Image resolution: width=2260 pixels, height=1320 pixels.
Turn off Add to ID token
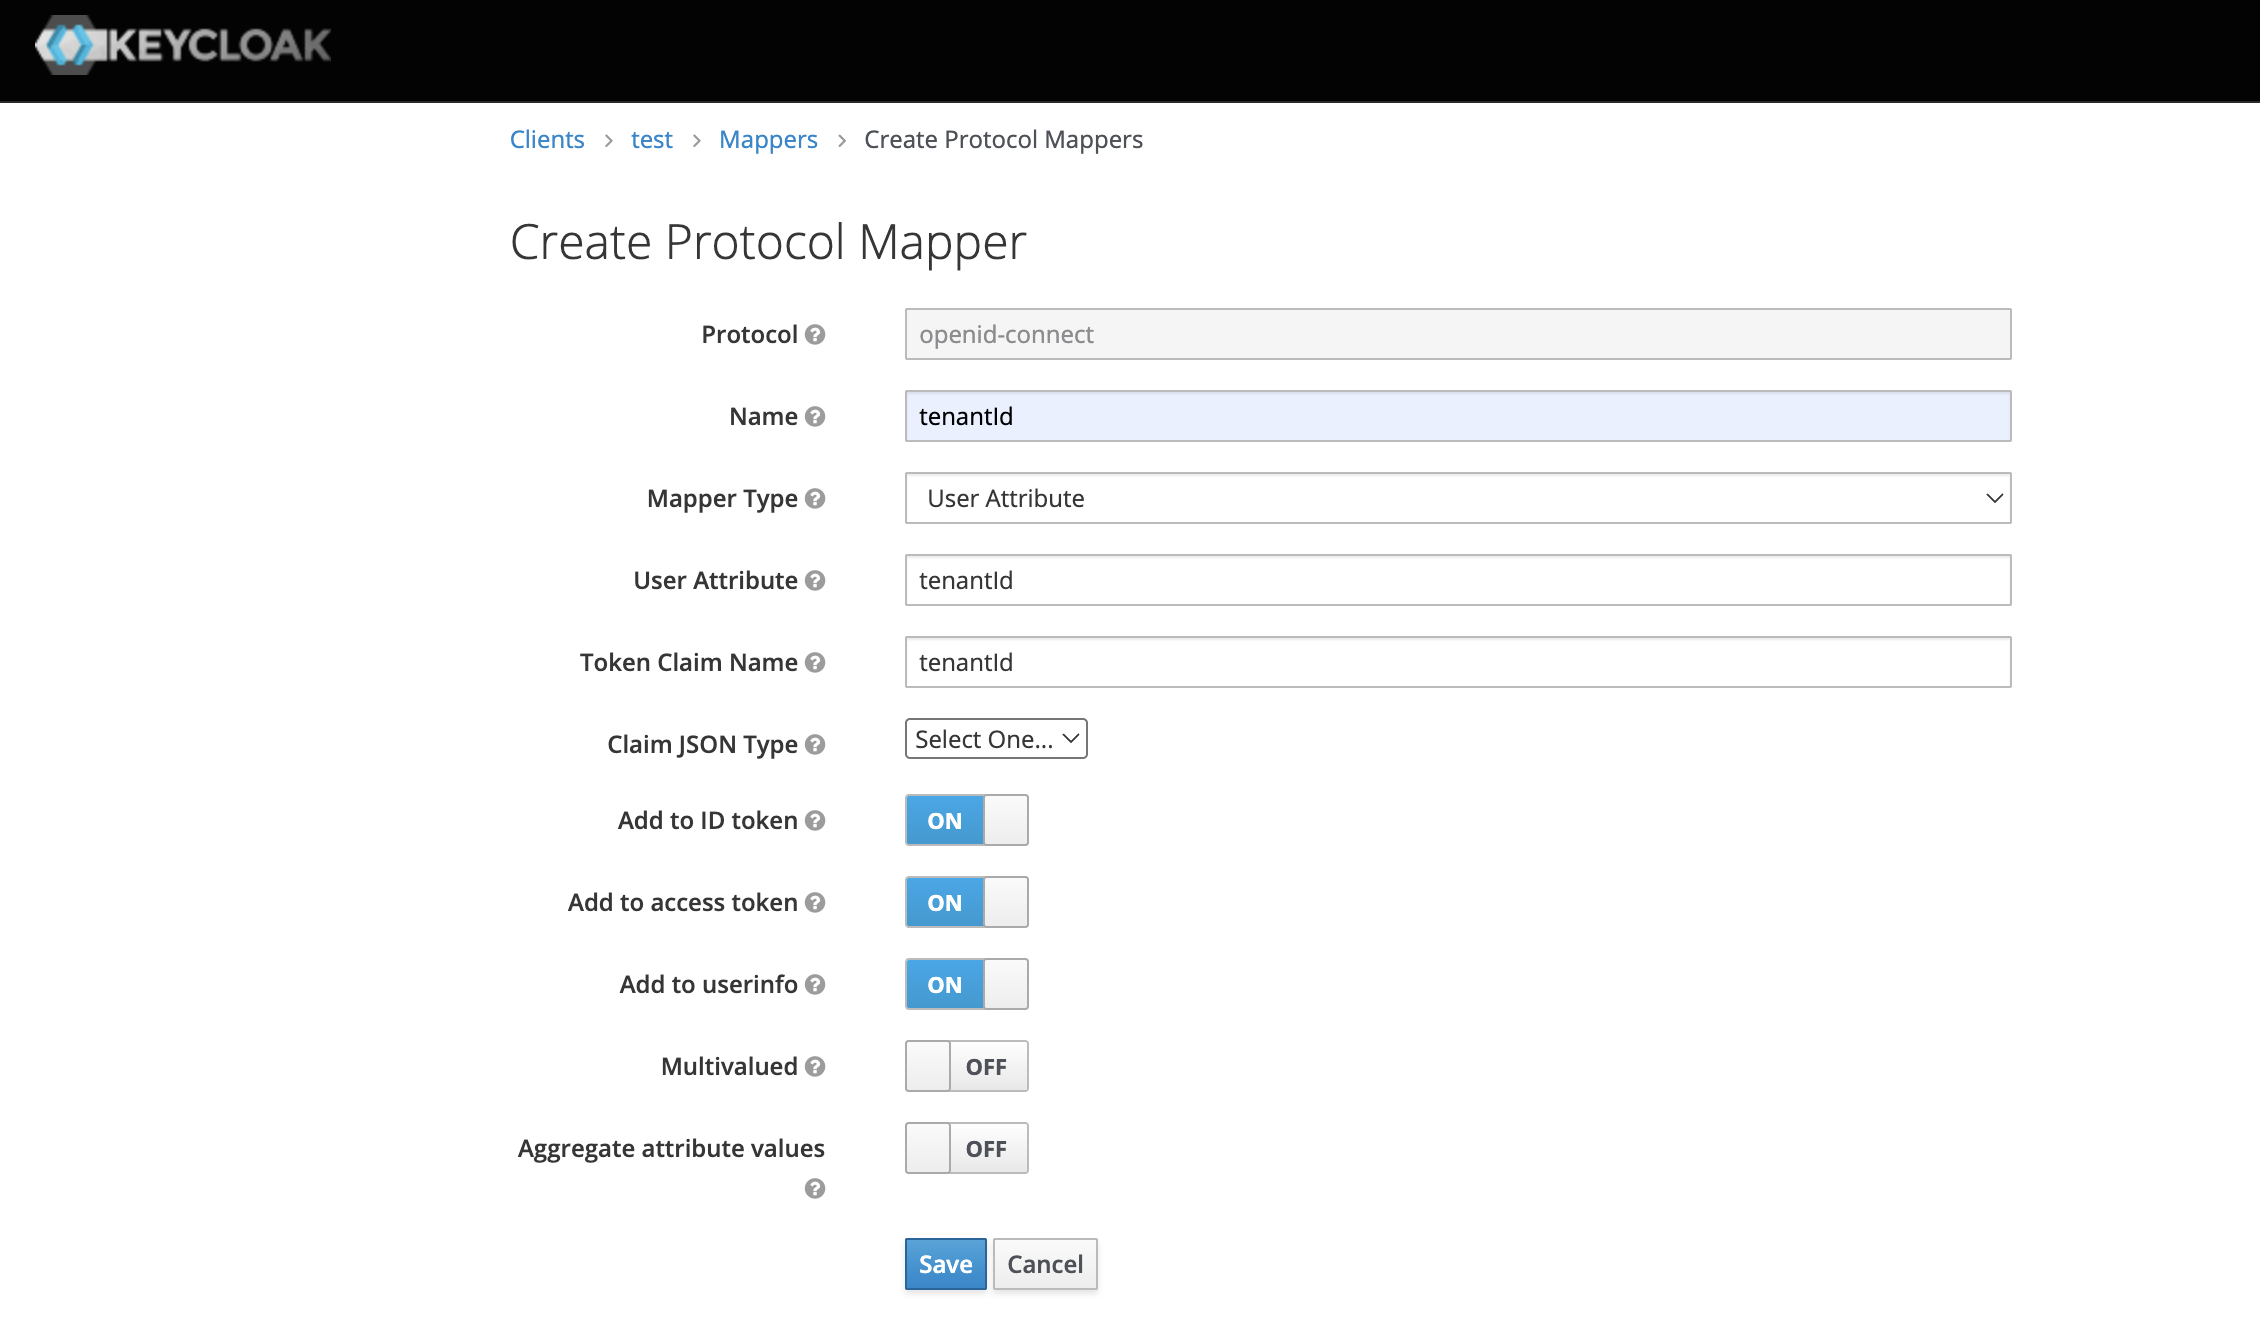tap(966, 820)
